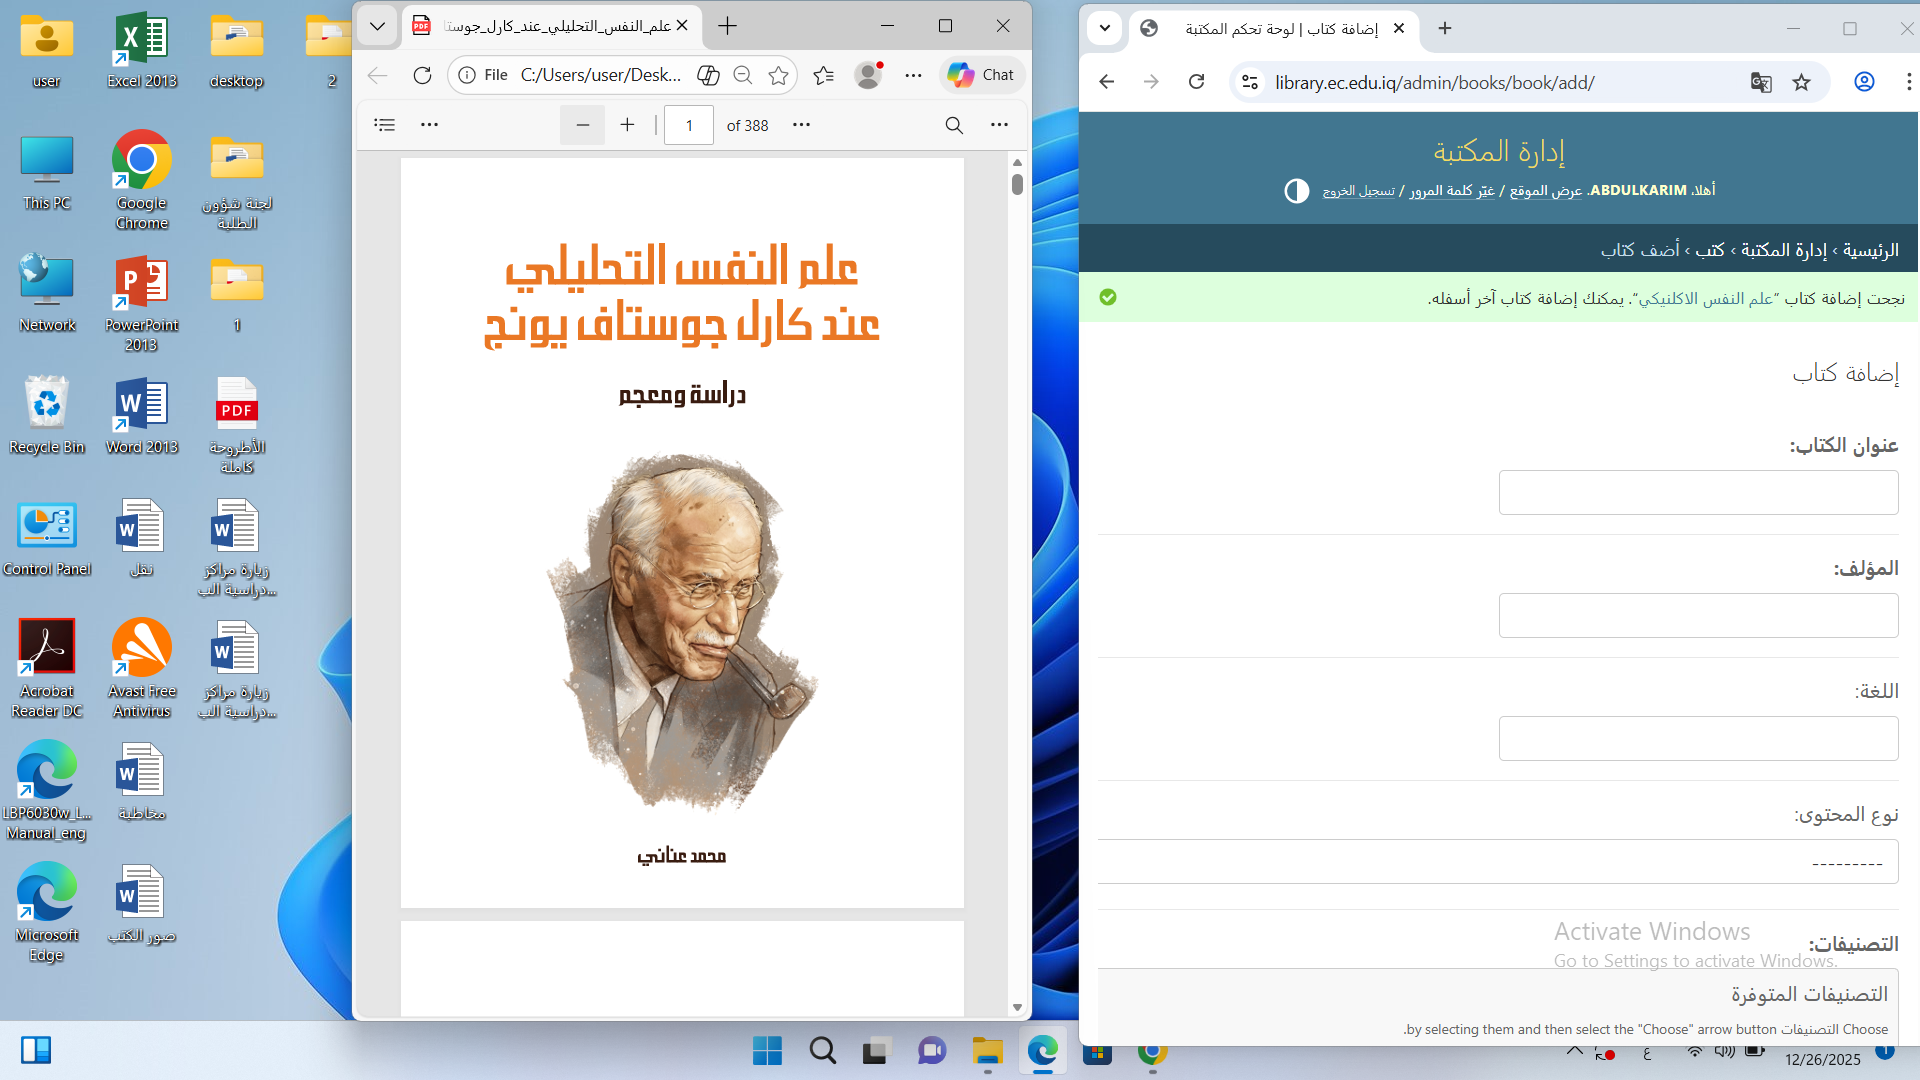
Task: Open desktop PDF الأطروحة كاملة
Action: pos(236,426)
